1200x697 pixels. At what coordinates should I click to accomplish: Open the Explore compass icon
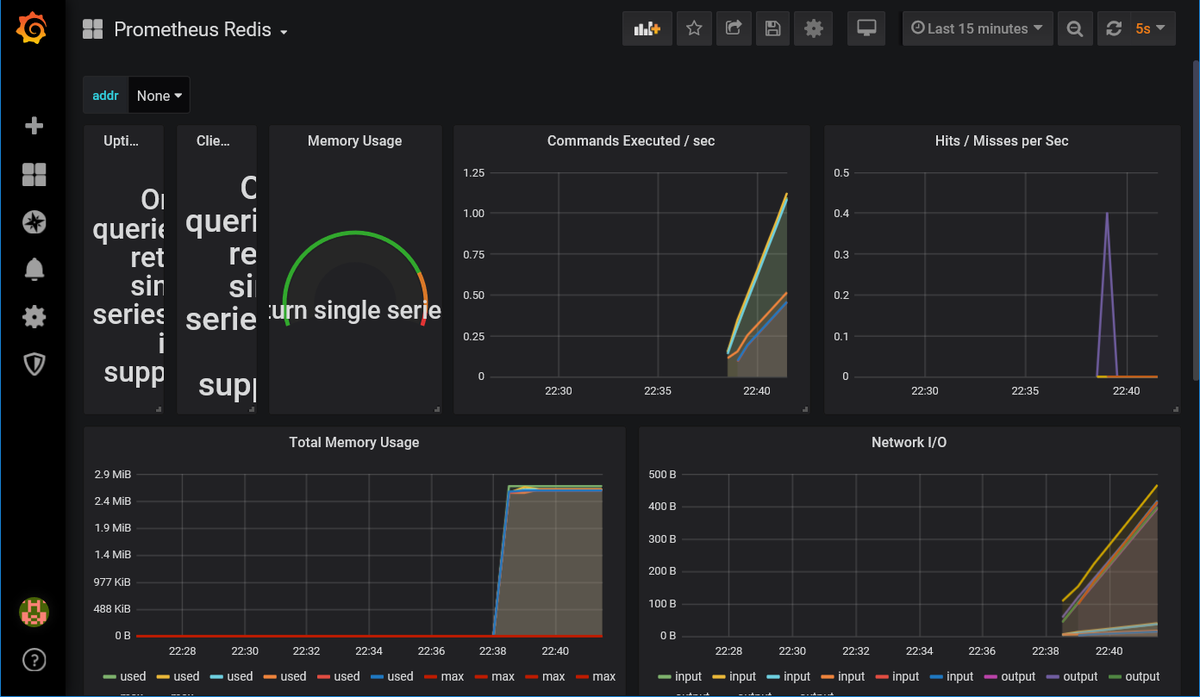pos(34,222)
